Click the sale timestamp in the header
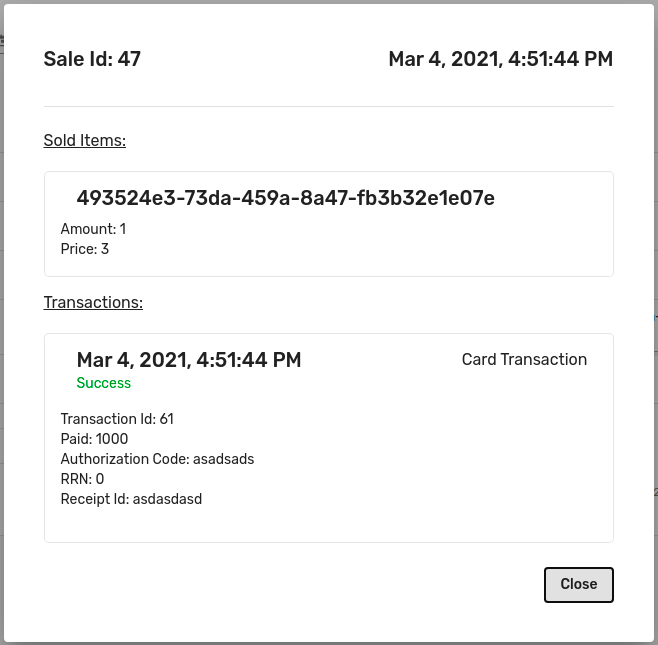Screen dimensions: 658x645 tap(500, 60)
